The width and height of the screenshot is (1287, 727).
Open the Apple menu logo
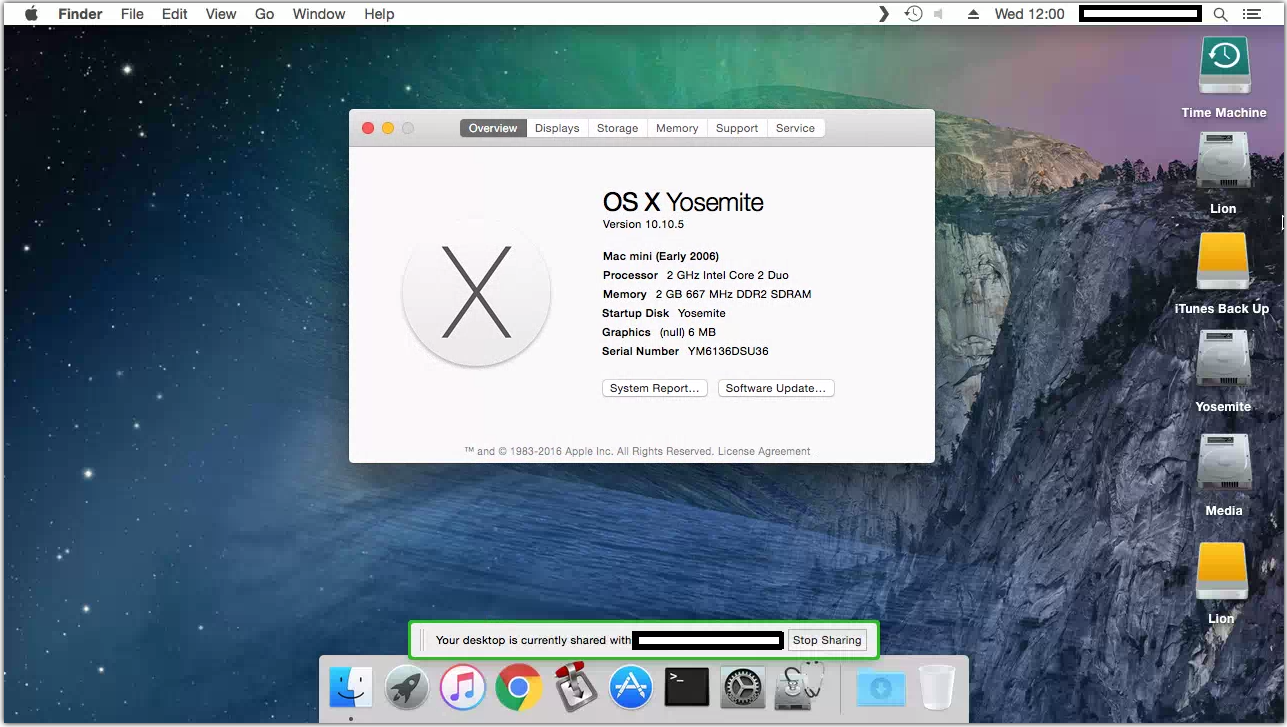[x=30, y=14]
